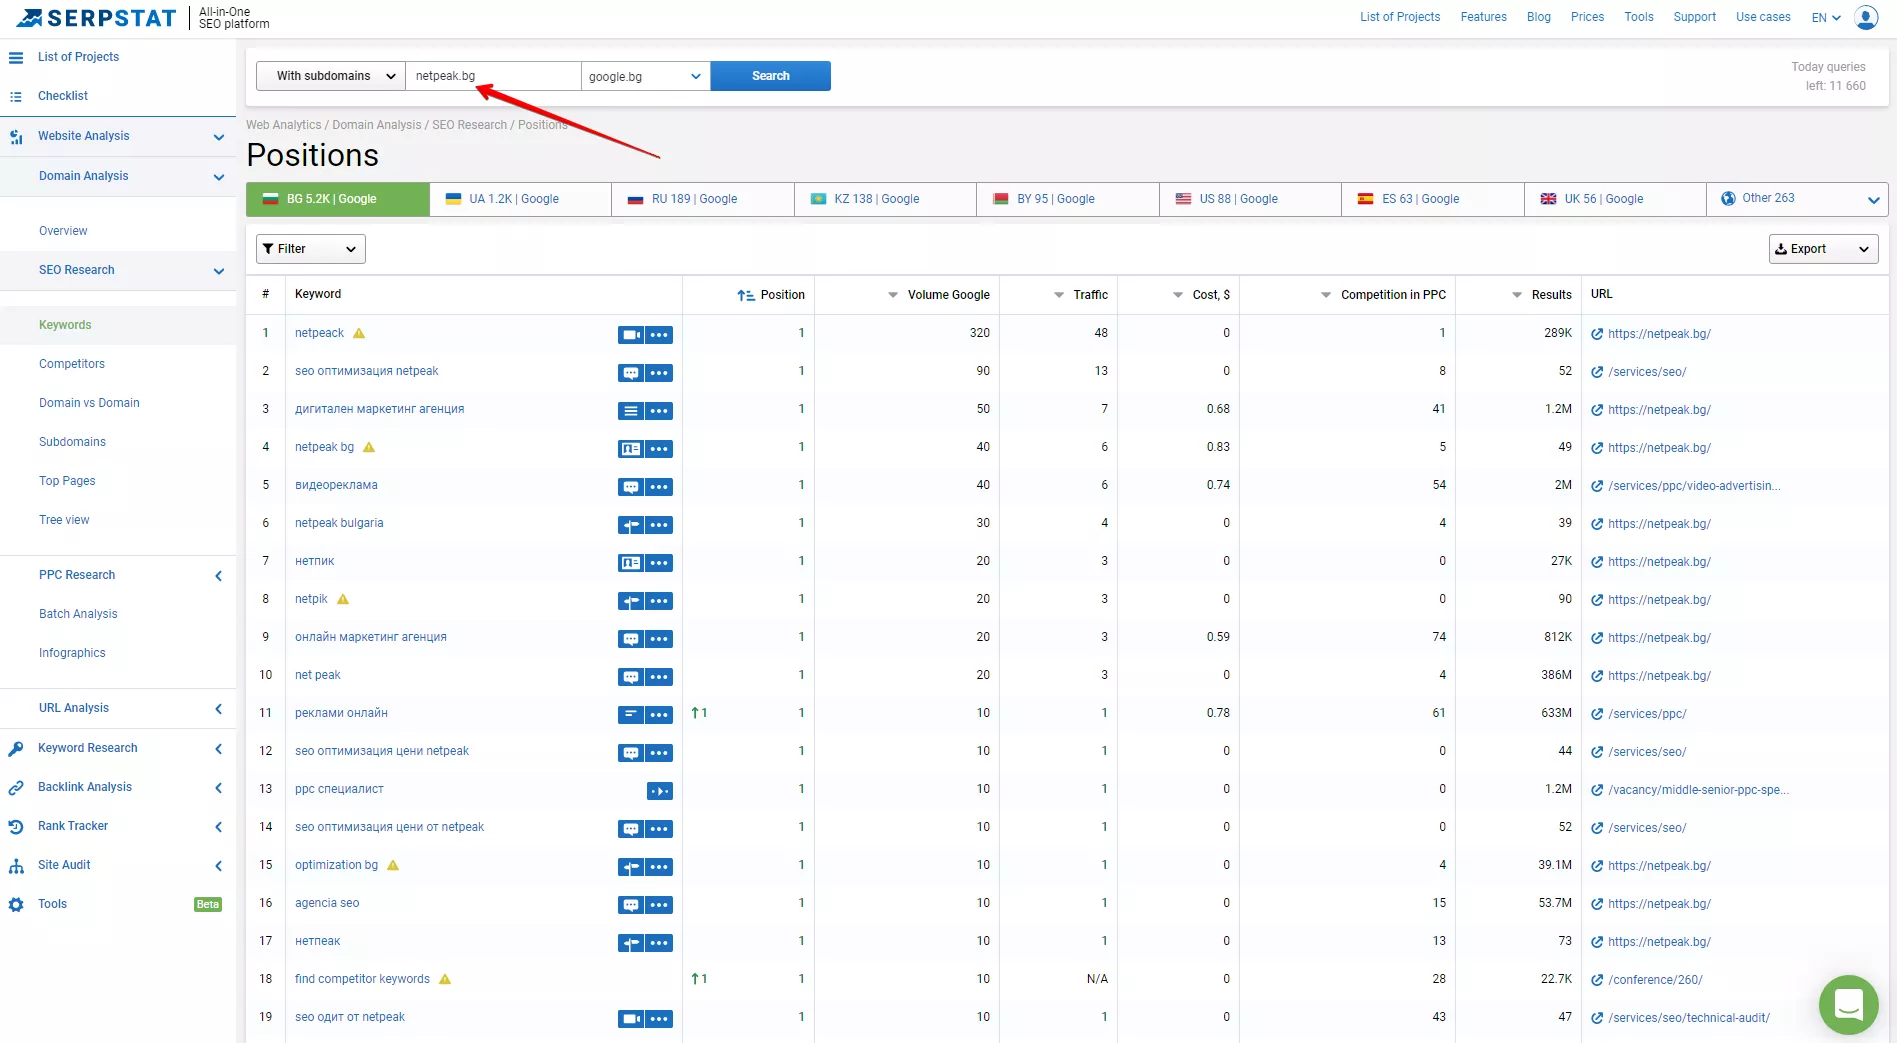This screenshot has width=1897, height=1043.
Task: Switch to the ES 63 Google tab
Action: pyautogui.click(x=1433, y=199)
